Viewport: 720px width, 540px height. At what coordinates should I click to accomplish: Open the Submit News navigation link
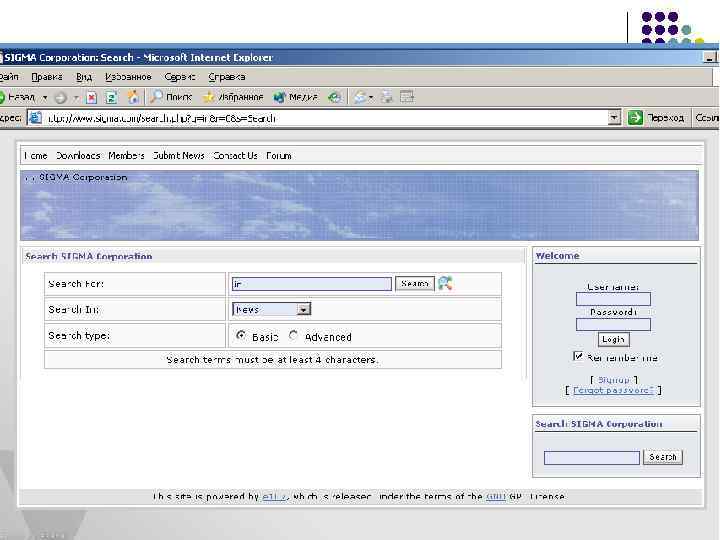coord(179,156)
